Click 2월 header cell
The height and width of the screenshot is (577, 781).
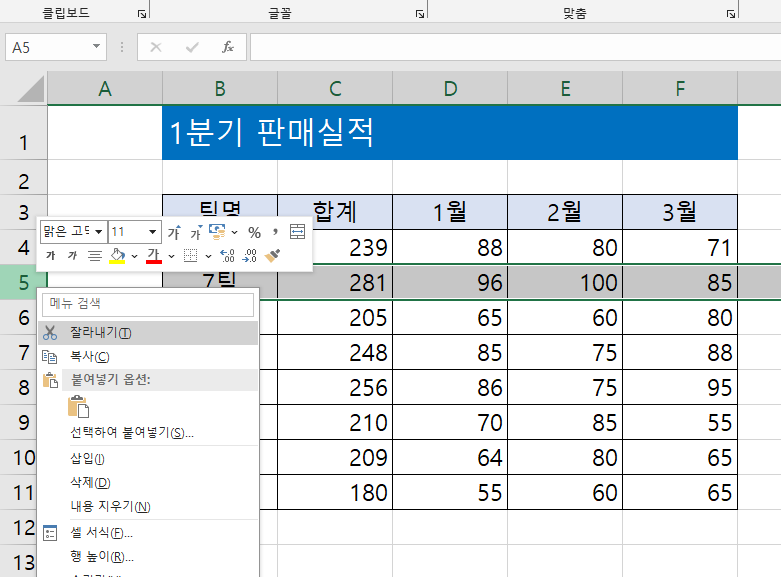[x=565, y=212]
